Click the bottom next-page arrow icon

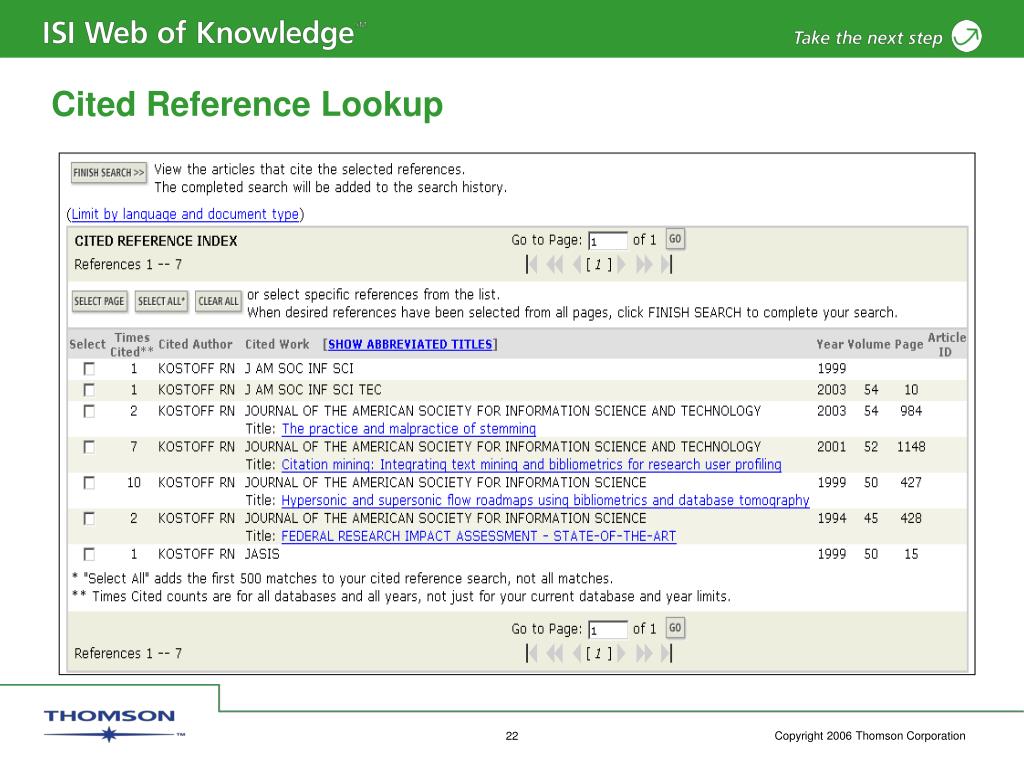click(x=621, y=653)
